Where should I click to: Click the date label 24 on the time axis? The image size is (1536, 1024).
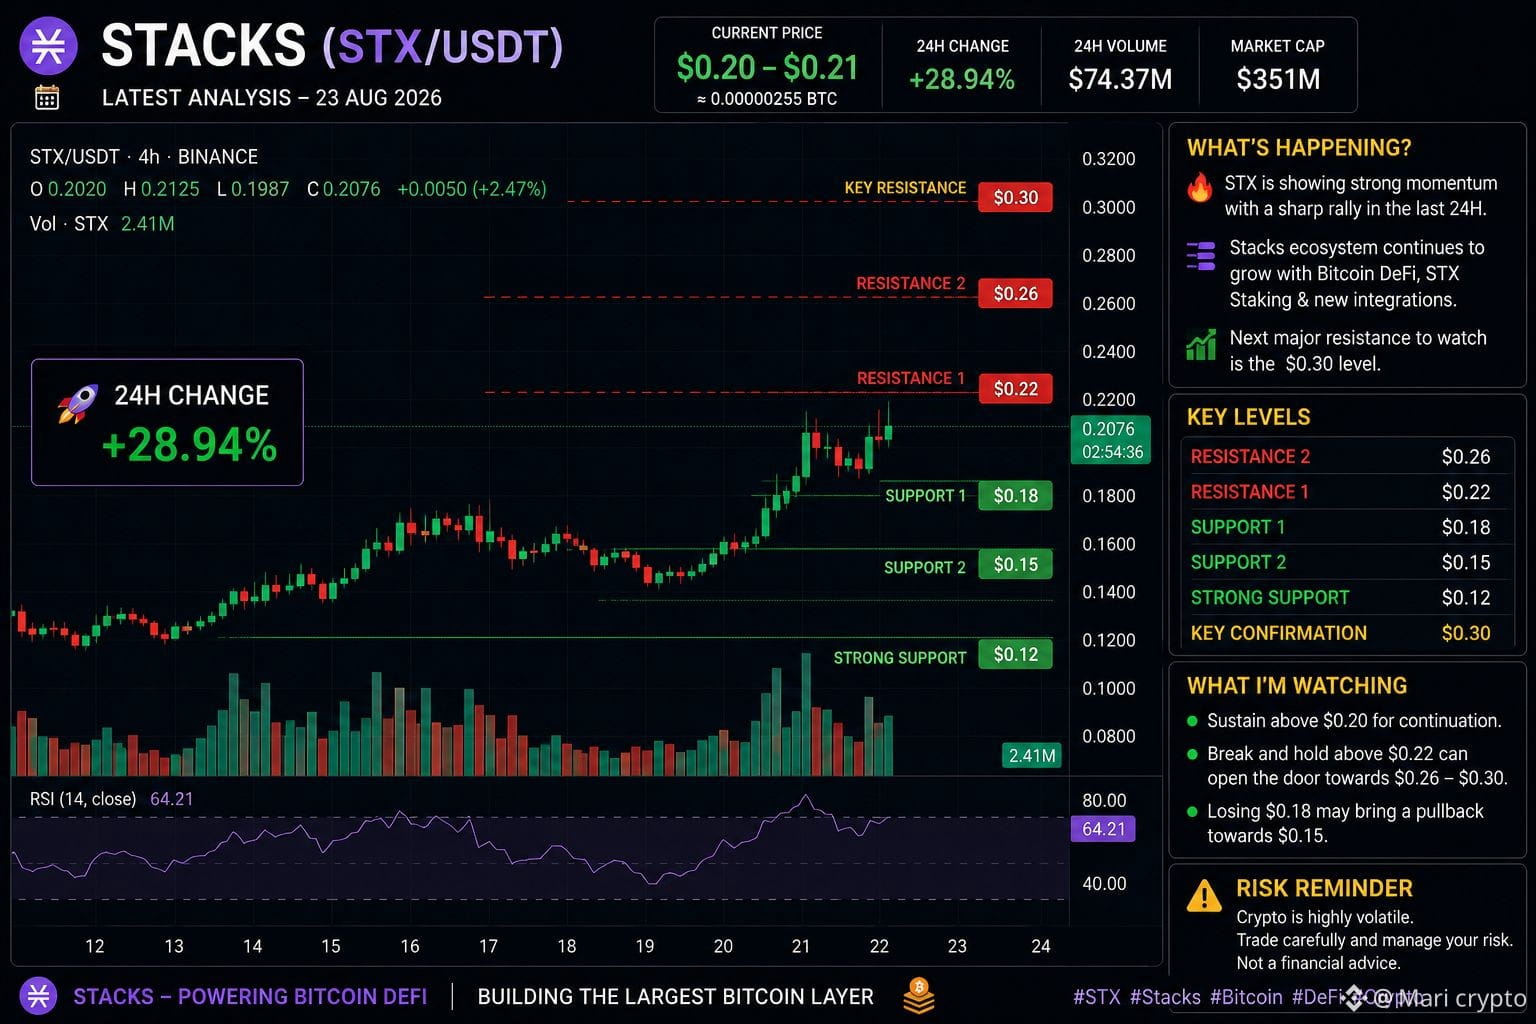coord(1041,946)
